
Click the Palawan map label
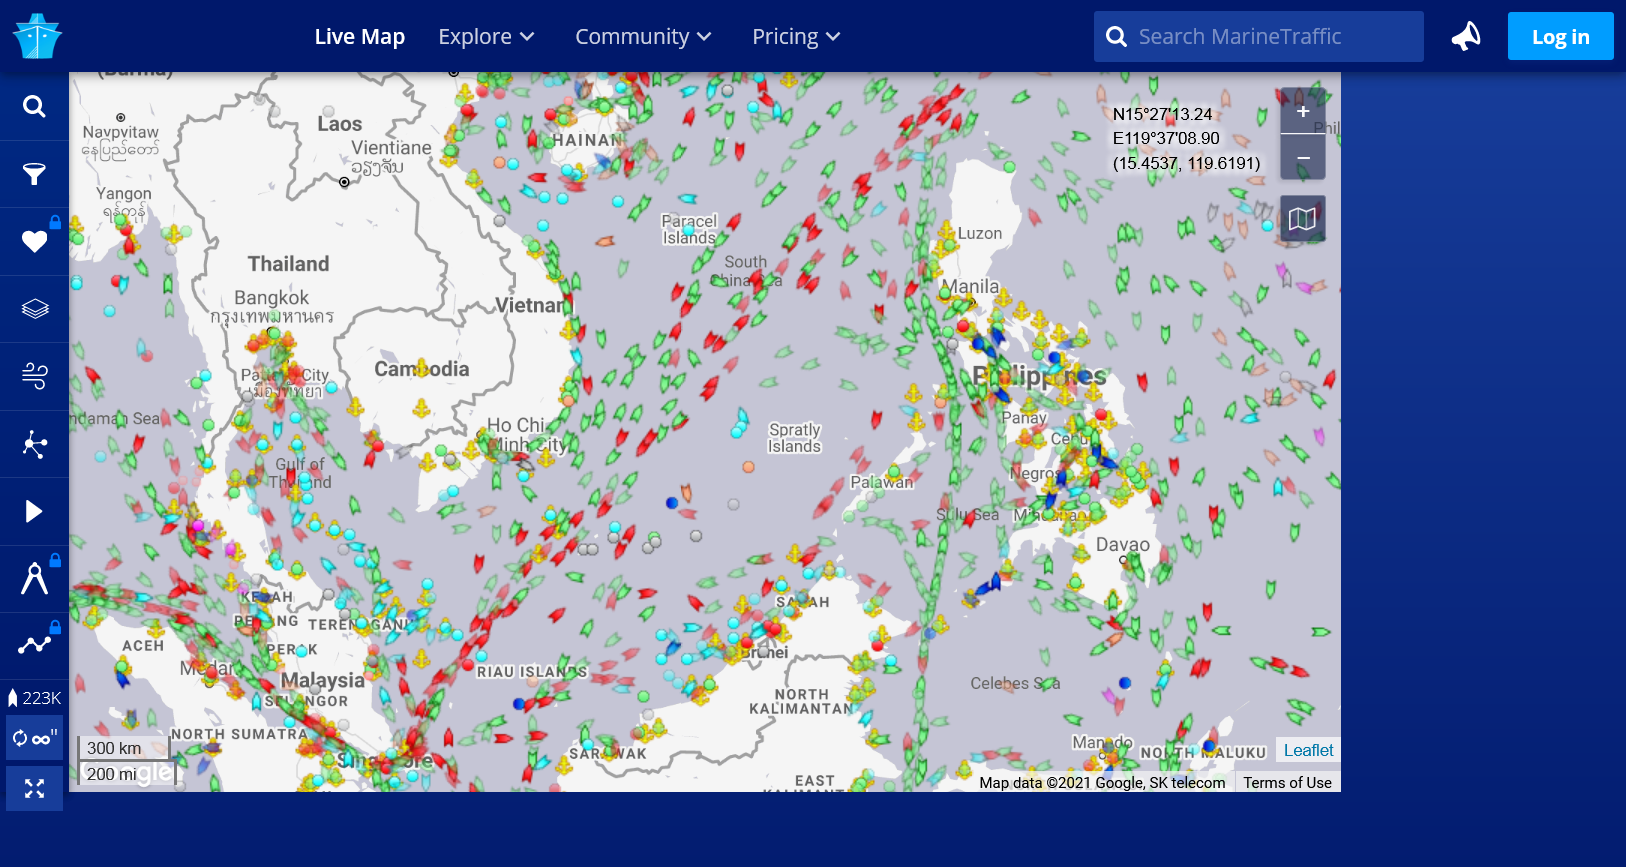[881, 482]
